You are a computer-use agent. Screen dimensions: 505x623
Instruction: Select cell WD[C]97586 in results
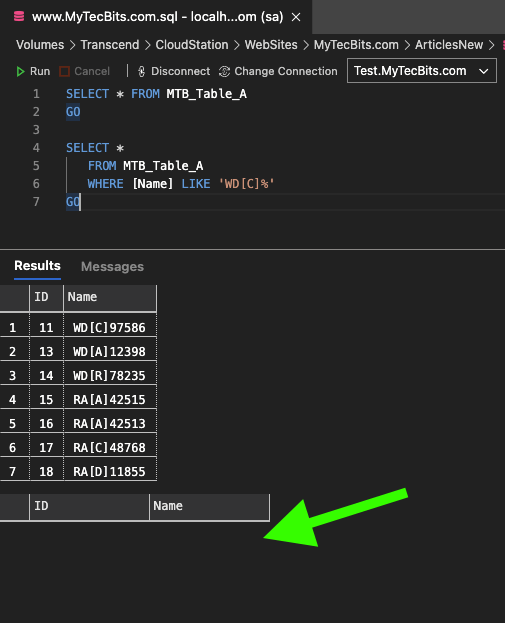[110, 327]
